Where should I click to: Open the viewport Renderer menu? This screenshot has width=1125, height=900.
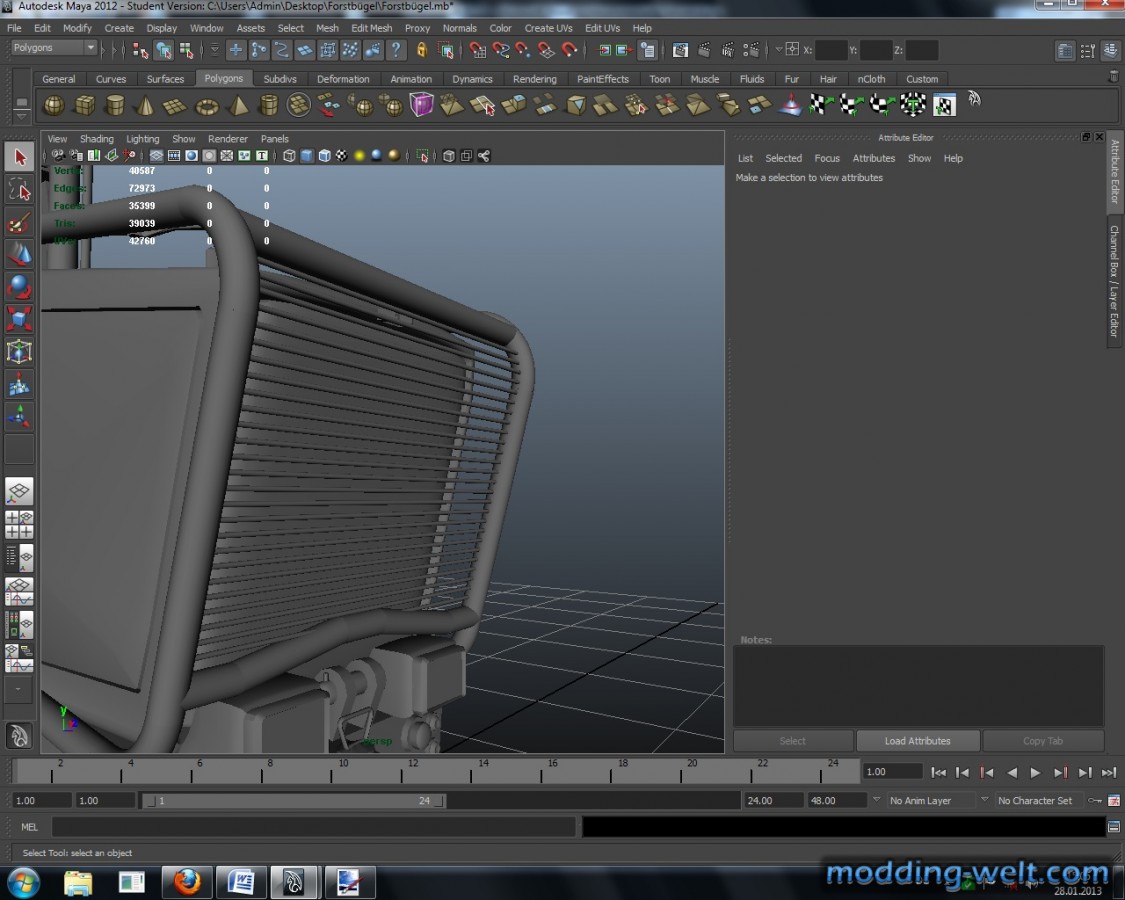click(227, 139)
